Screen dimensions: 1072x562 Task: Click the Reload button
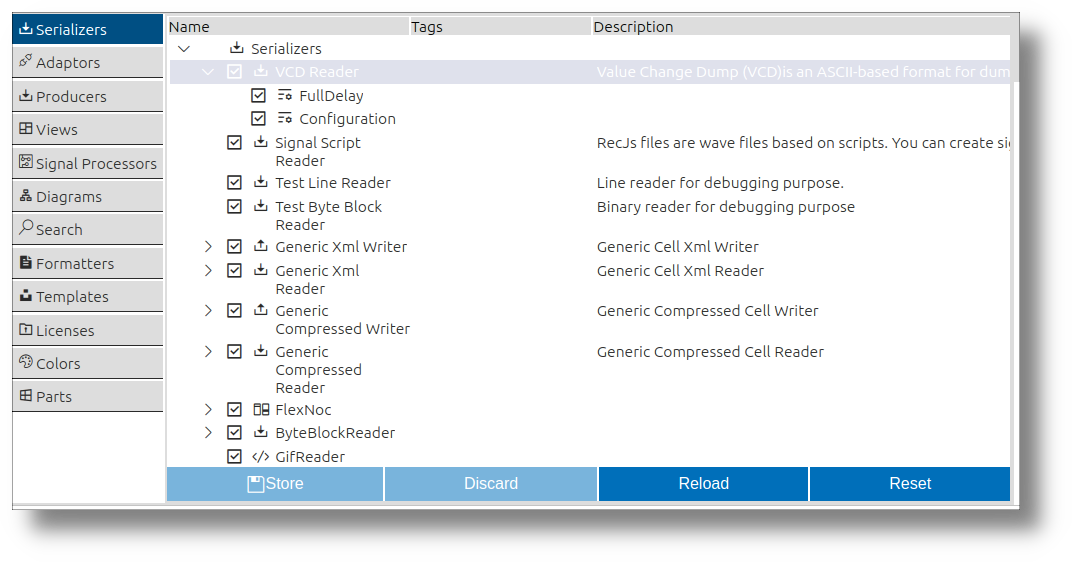[704, 484]
